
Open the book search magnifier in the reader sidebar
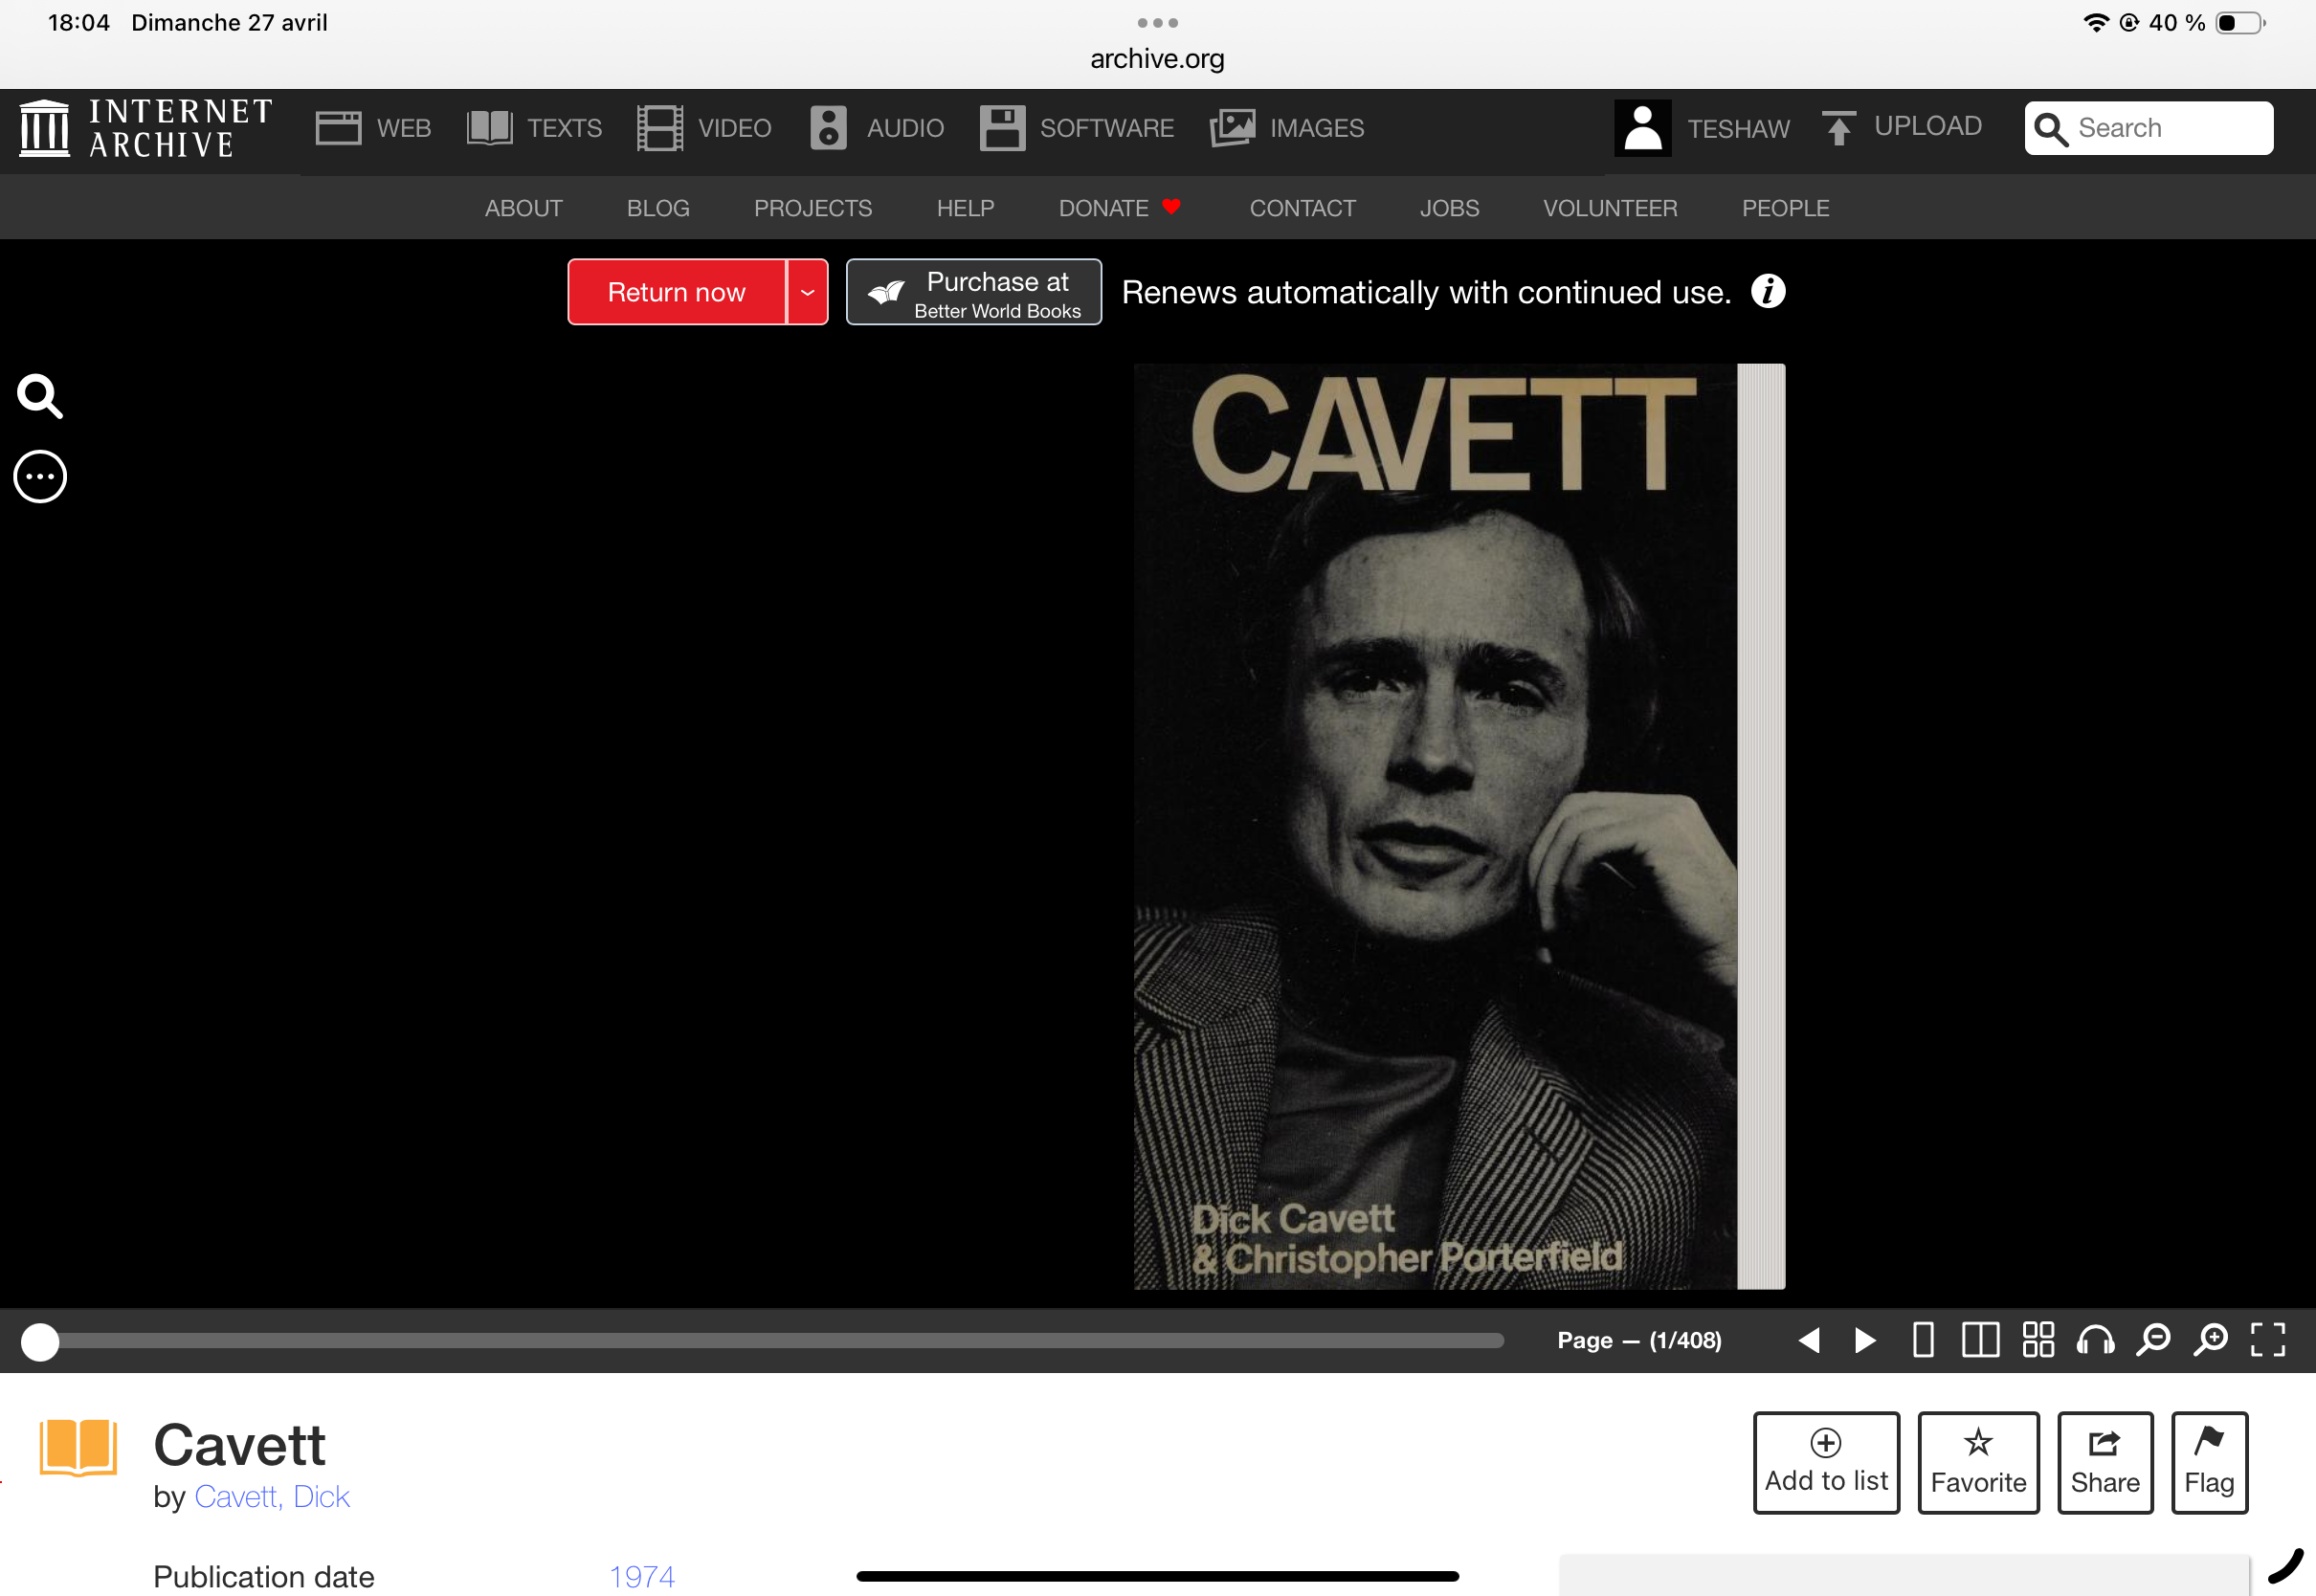(x=40, y=396)
